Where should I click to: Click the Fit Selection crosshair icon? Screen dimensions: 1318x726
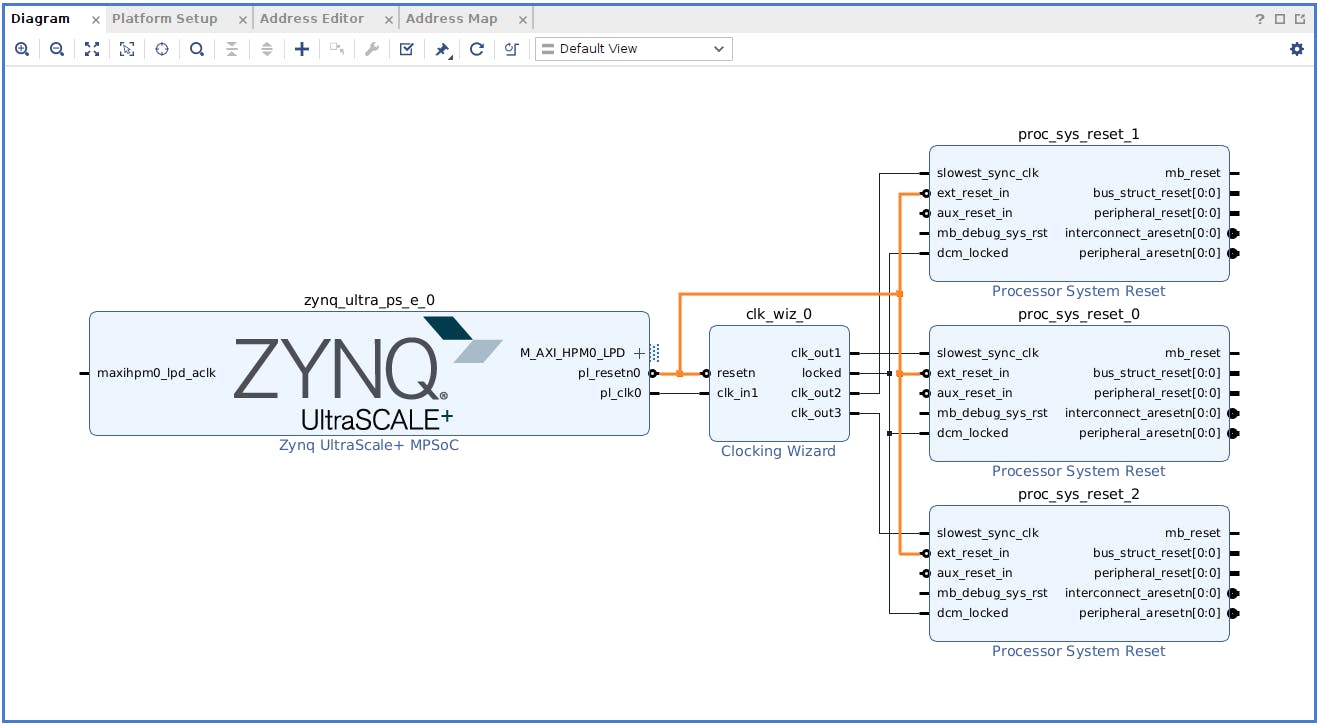(x=162, y=49)
